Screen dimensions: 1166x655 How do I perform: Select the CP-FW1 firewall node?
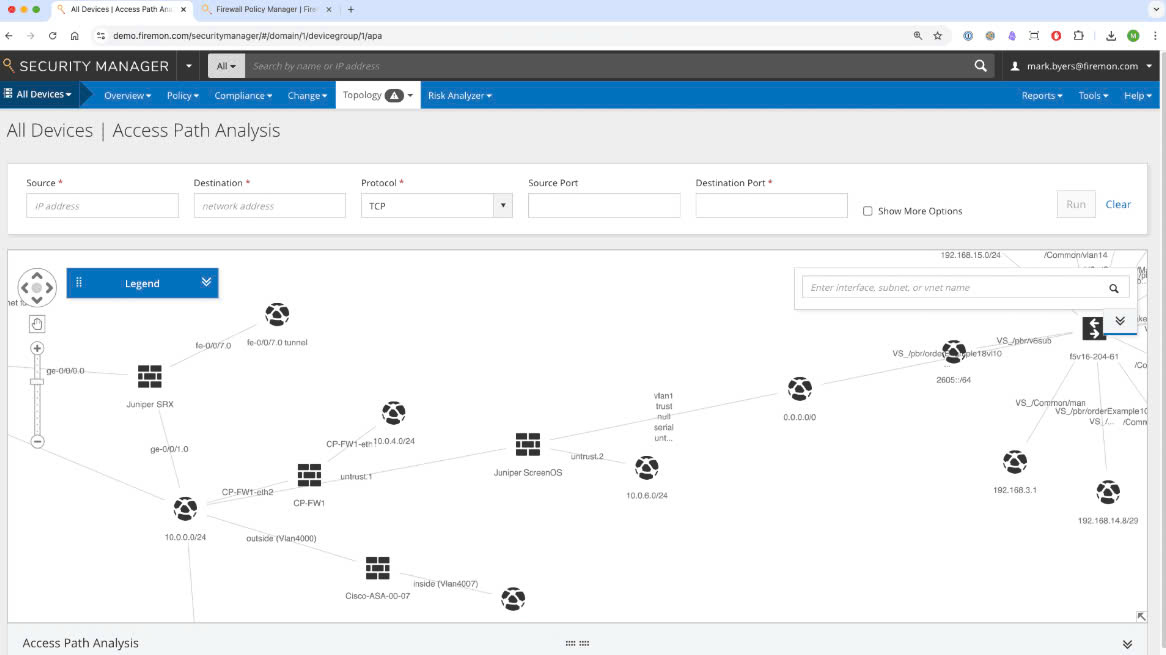pos(309,475)
